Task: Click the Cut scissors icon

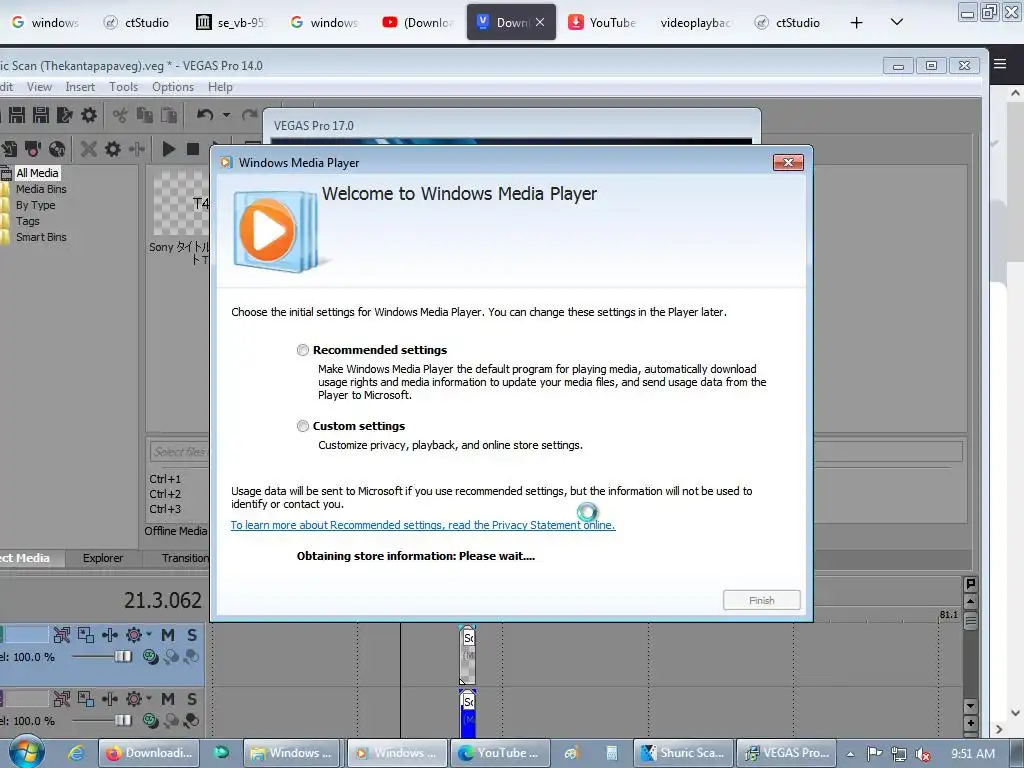Action: pos(120,116)
